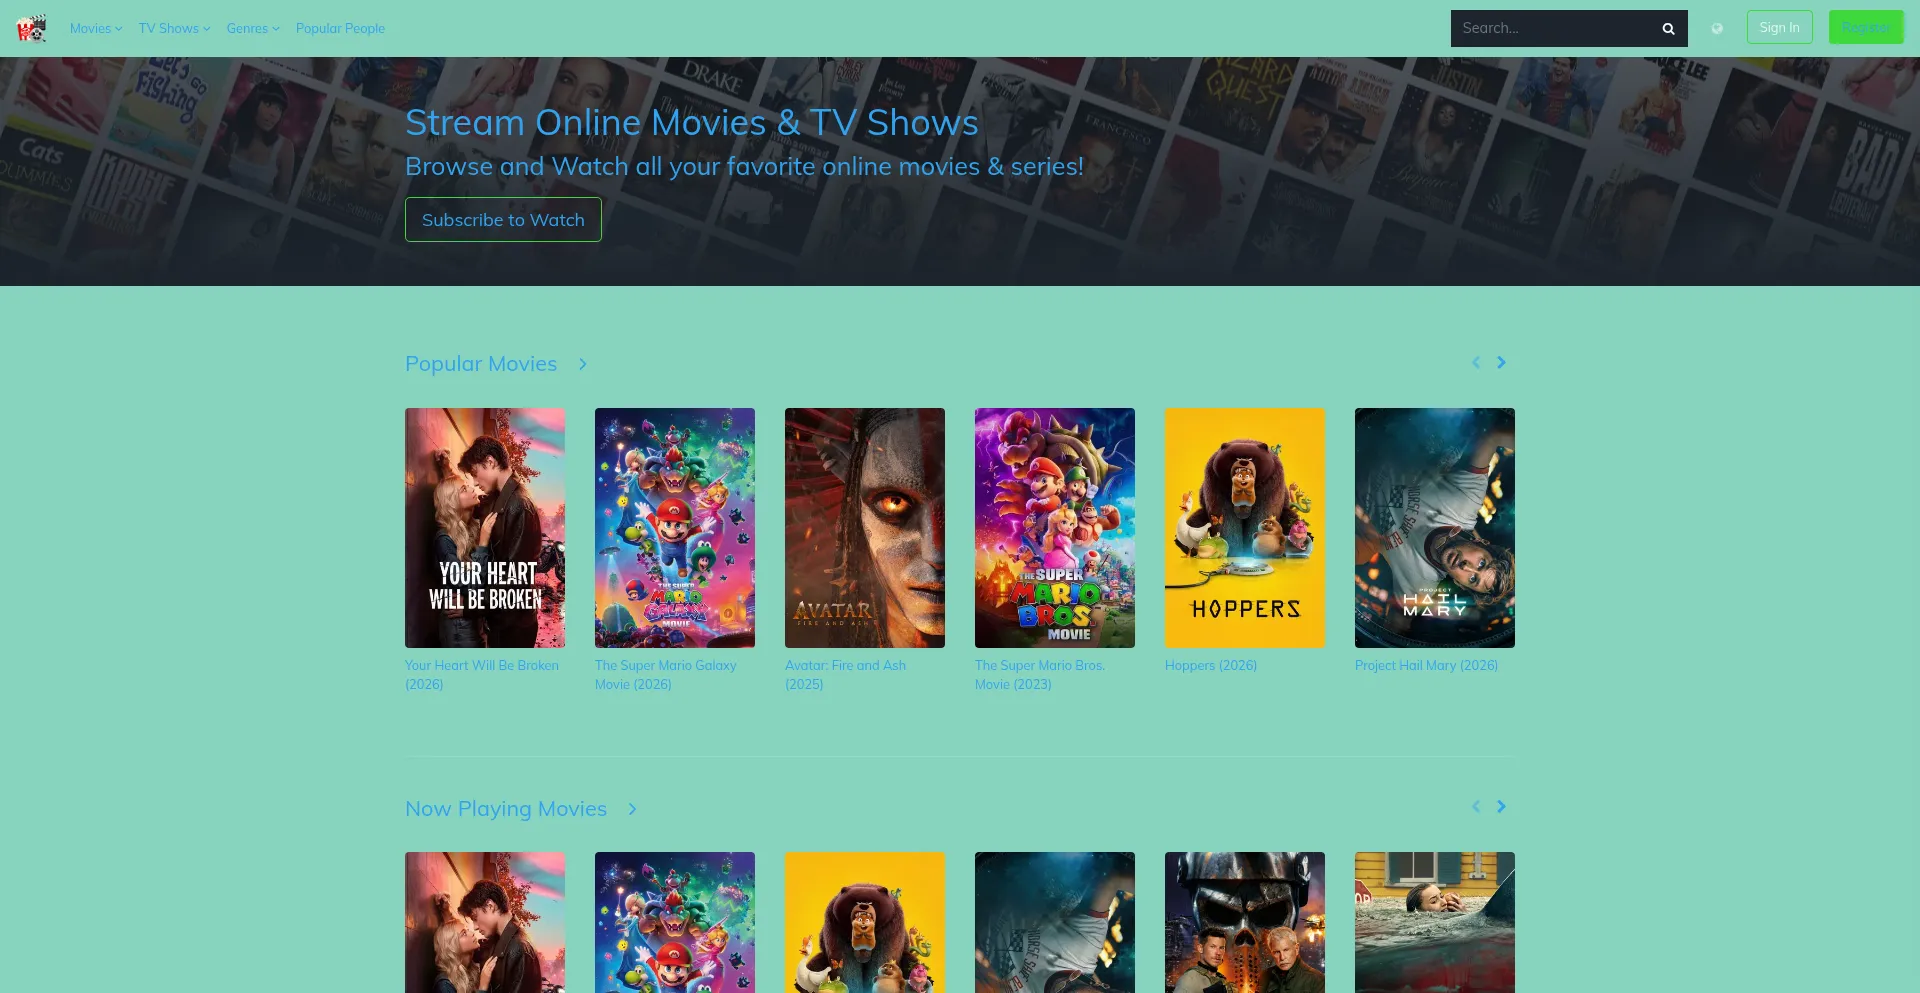Open The Super Mario Bros. Movie poster
Viewport: 1920px width, 993px height.
pos(1055,528)
